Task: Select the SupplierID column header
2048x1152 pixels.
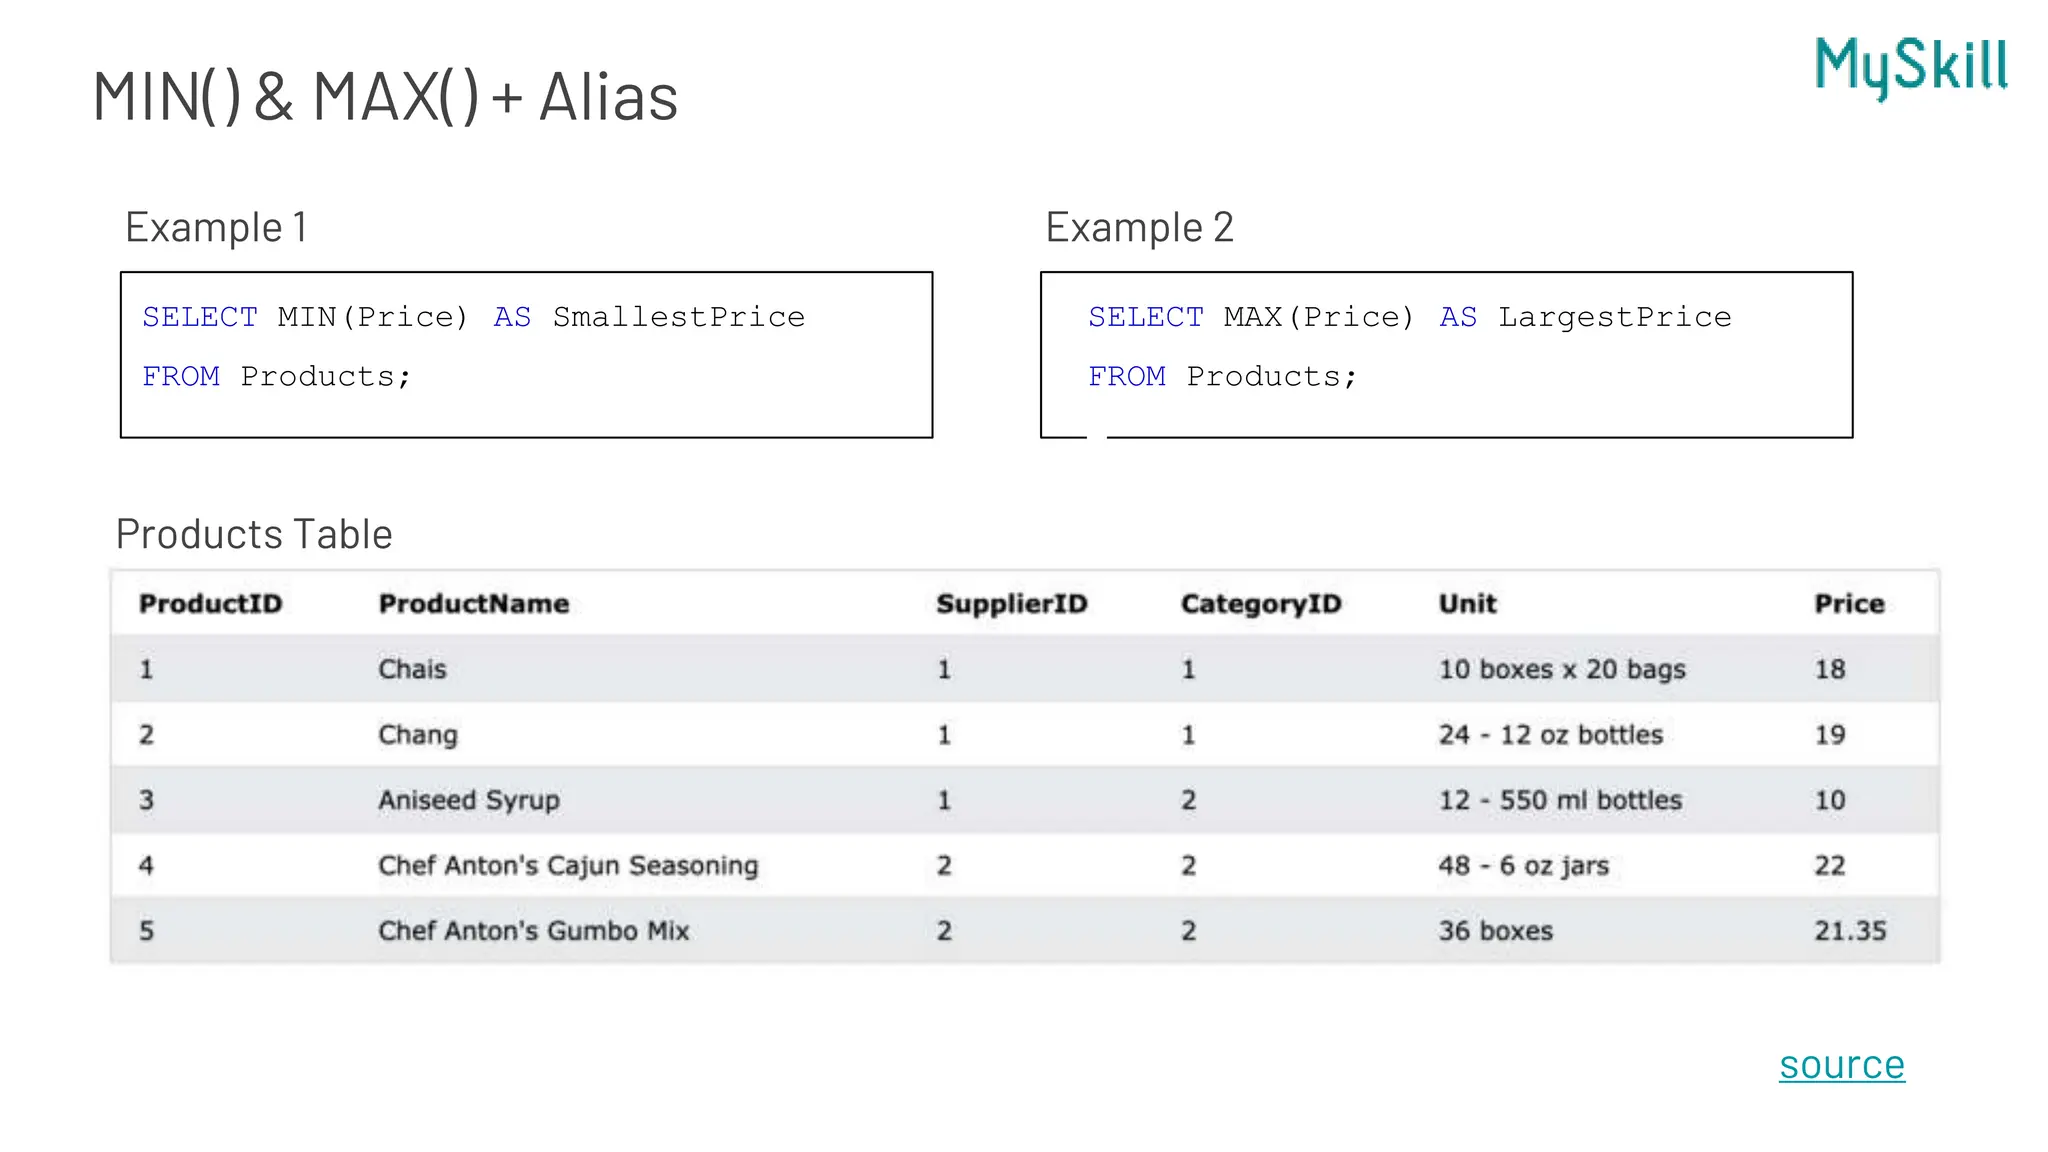Action: click(1011, 604)
